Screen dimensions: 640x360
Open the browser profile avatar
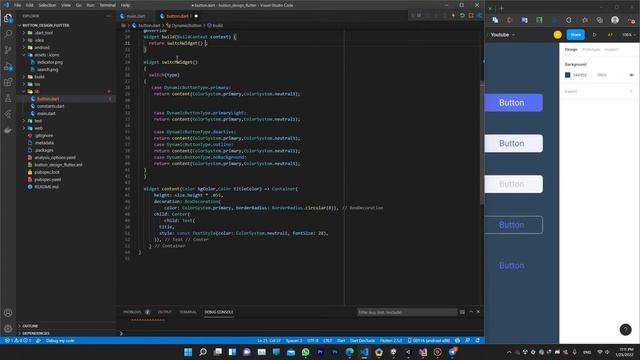click(x=615, y=20)
